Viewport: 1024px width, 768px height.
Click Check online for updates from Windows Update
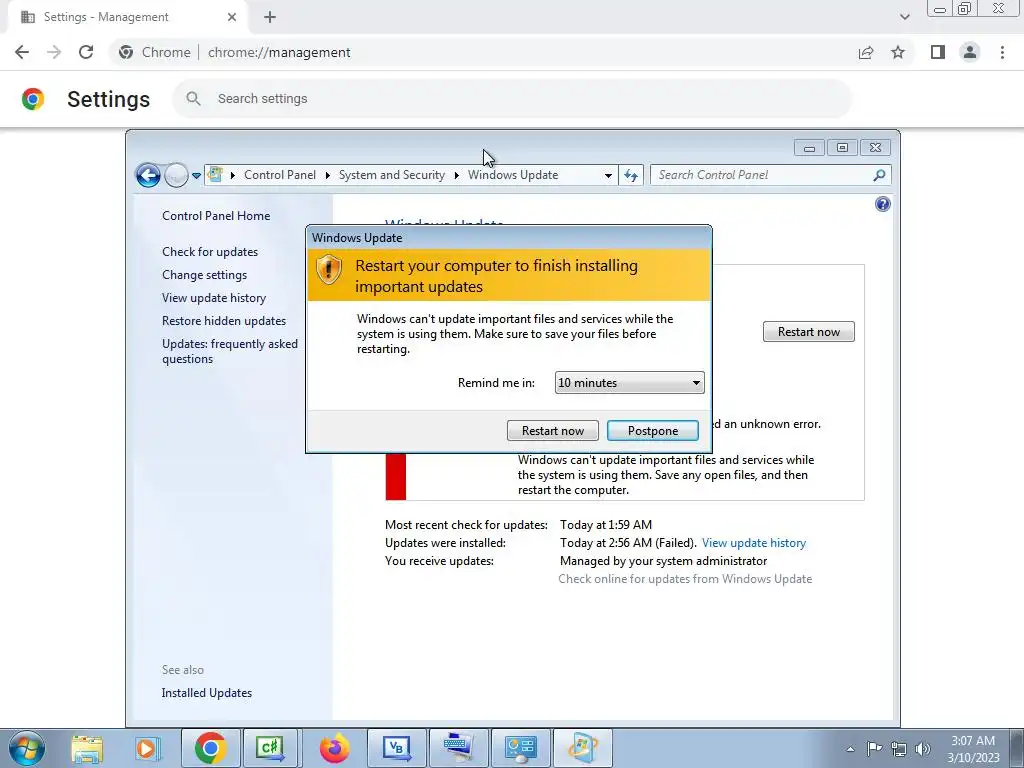(x=685, y=579)
